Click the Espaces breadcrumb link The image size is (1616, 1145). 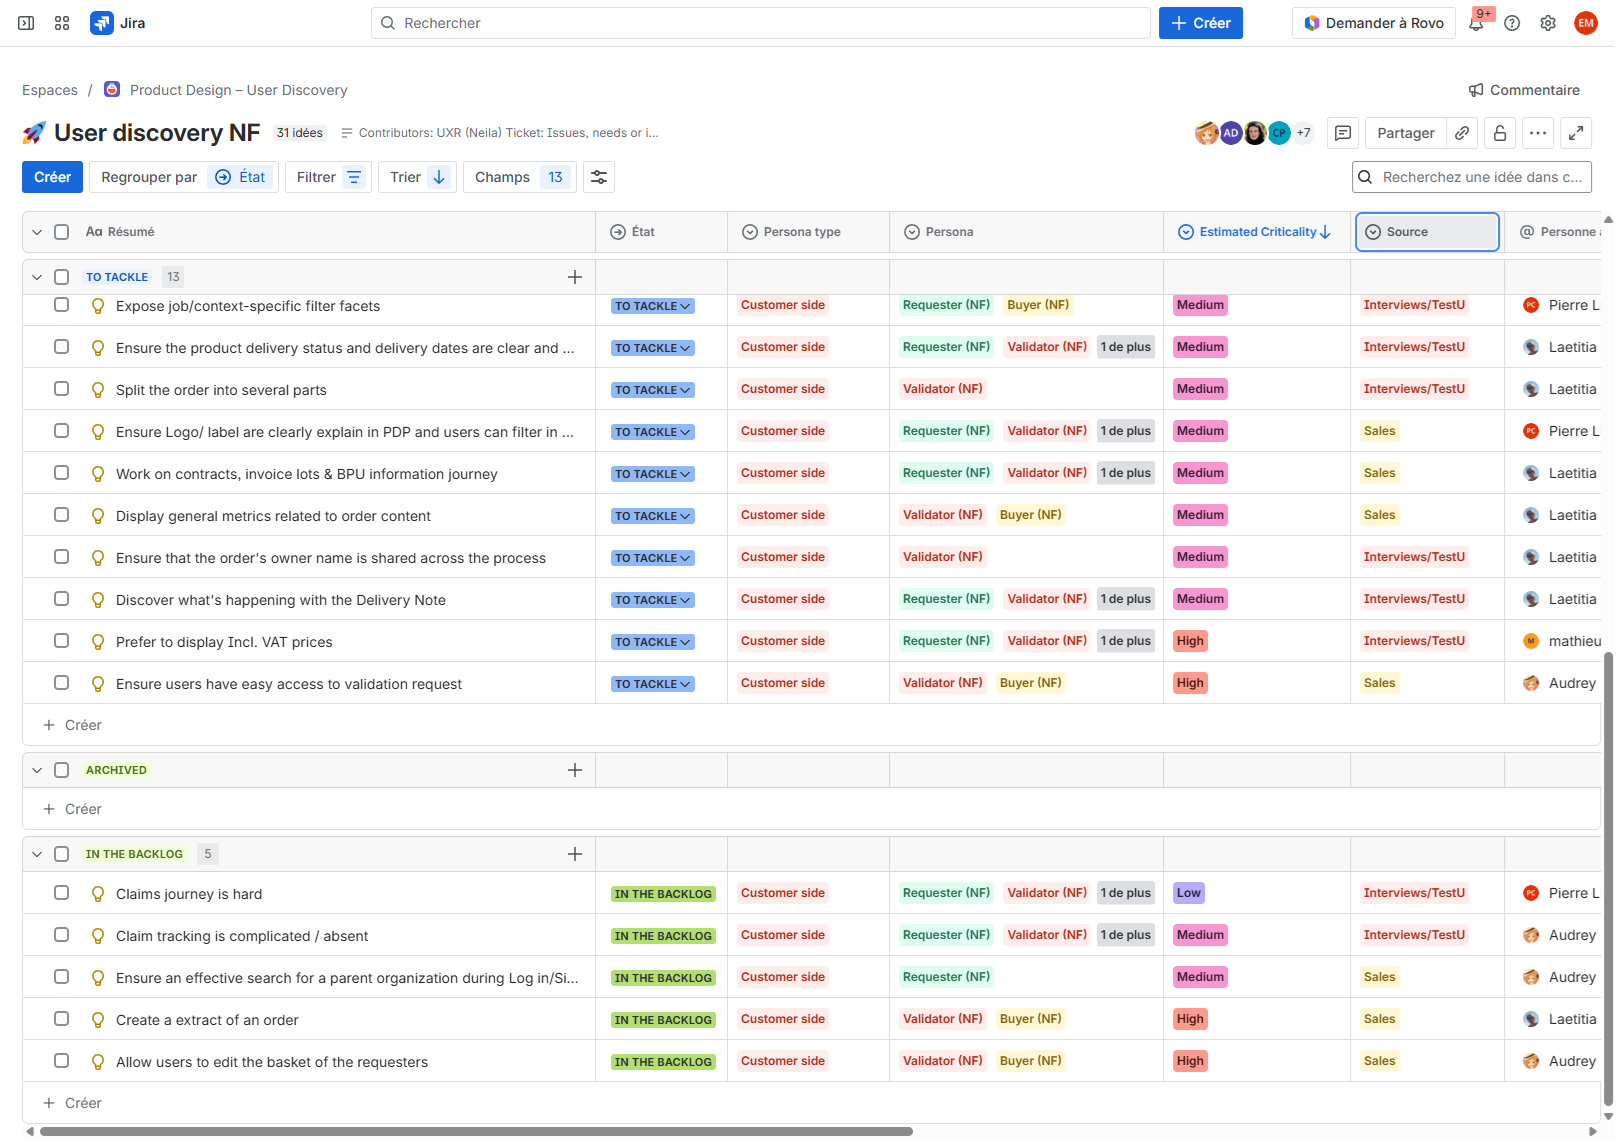(50, 90)
